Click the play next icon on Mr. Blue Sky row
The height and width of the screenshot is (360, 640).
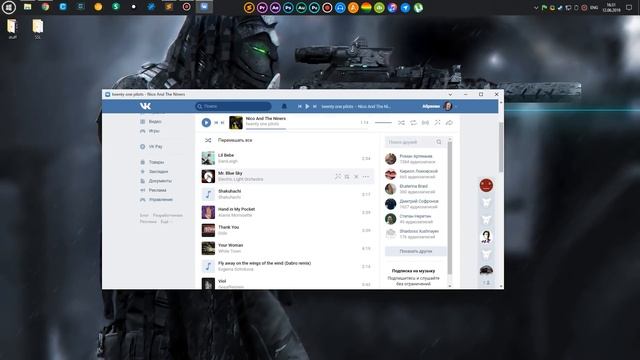pyautogui.click(x=347, y=176)
